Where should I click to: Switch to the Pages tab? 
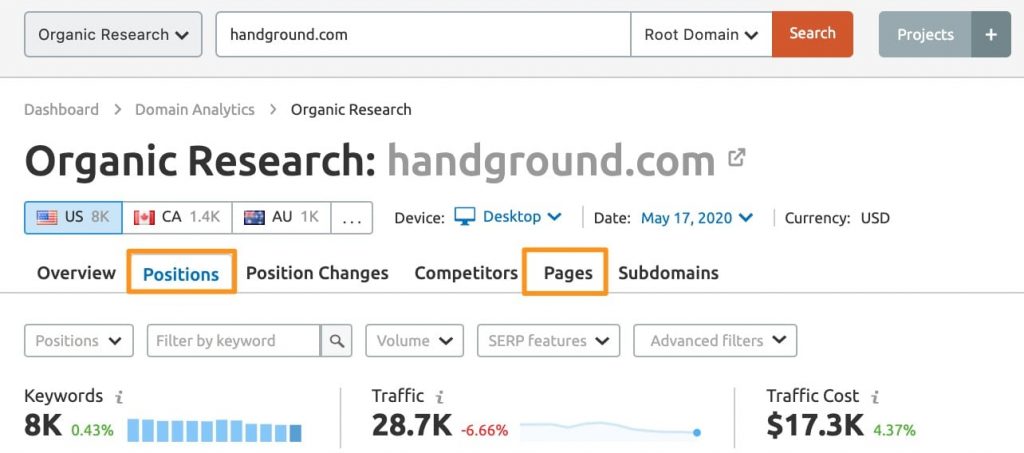click(568, 273)
